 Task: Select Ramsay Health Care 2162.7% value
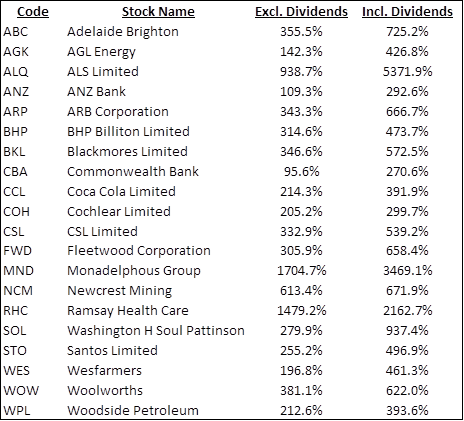point(407,311)
